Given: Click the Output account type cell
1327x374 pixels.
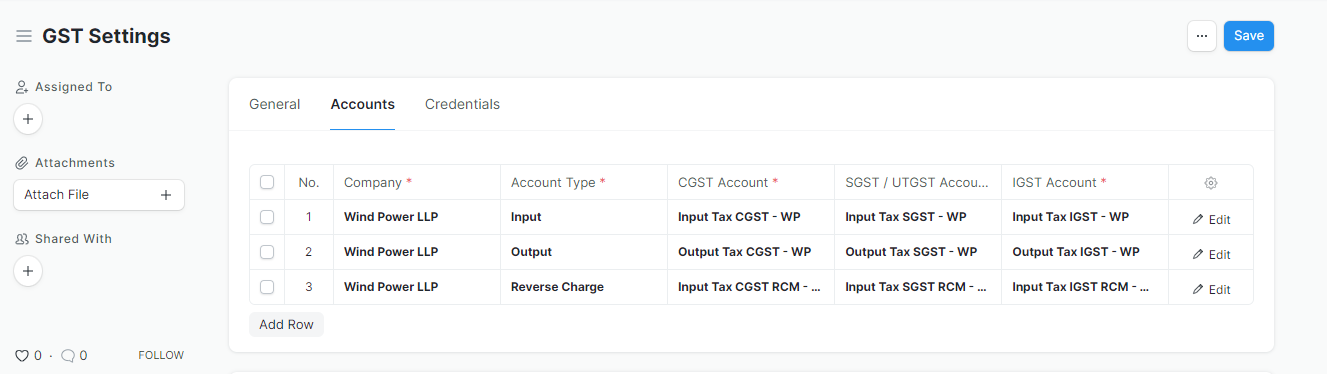Looking at the screenshot, I should [584, 252].
